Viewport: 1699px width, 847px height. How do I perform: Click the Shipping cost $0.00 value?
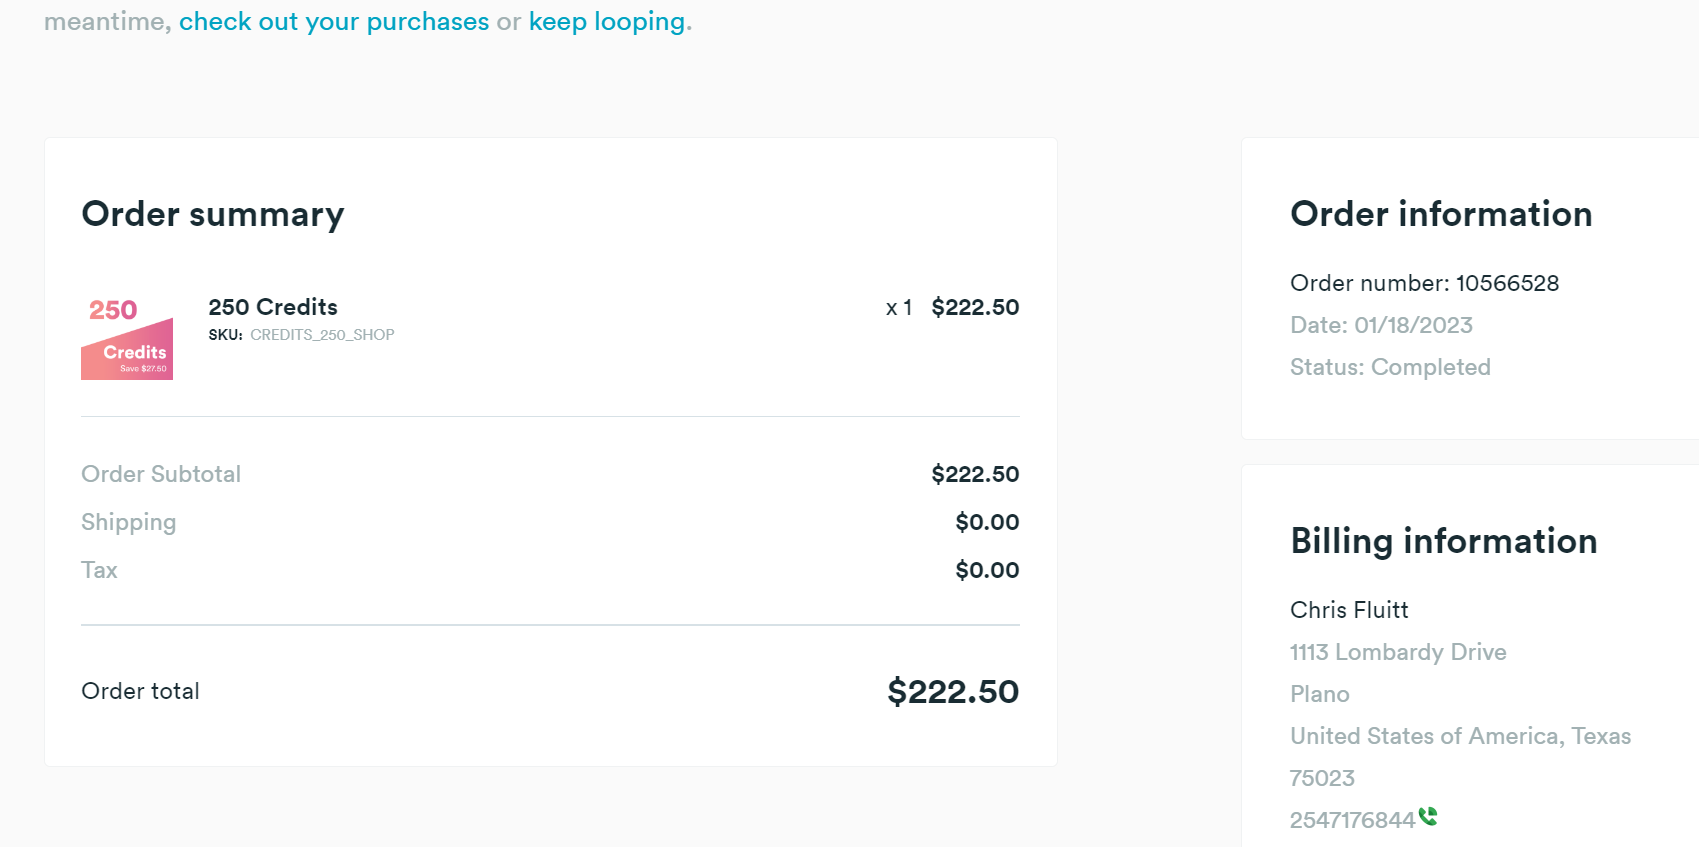tap(987, 522)
